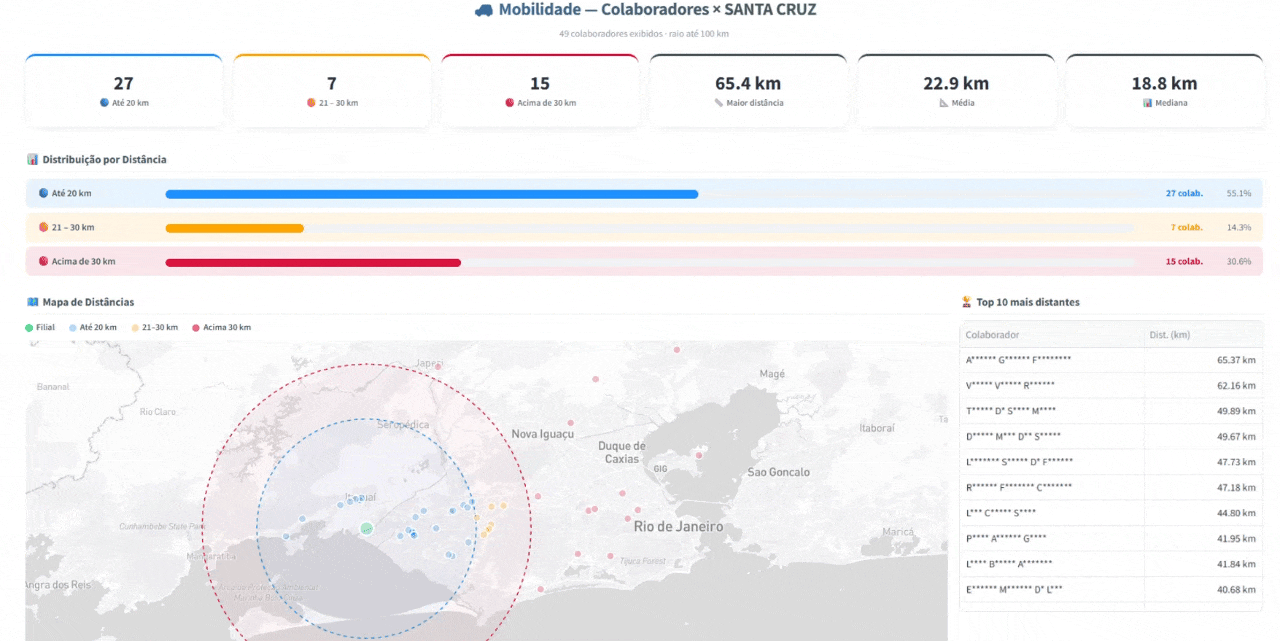Click the orange circle icon in the 7 card
The image size is (1280, 641).
pyautogui.click(x=311, y=103)
